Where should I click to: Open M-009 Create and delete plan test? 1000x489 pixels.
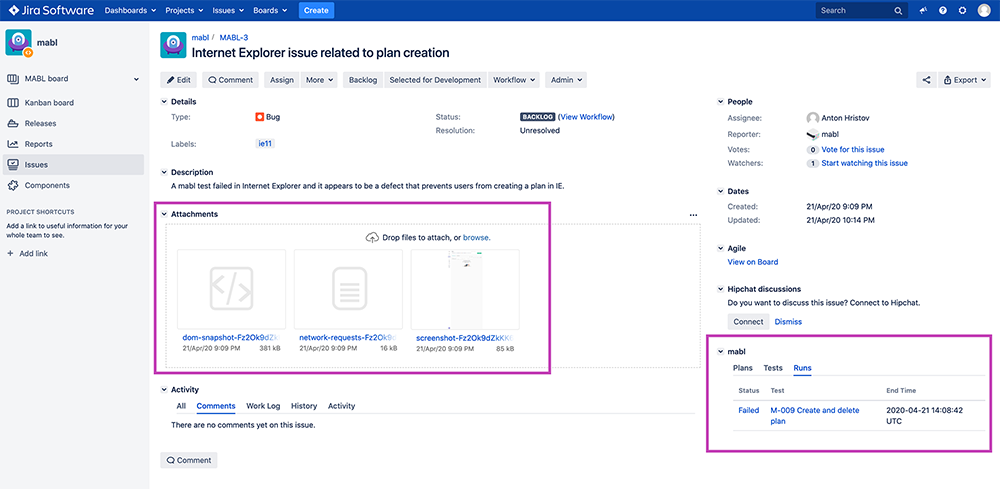point(815,416)
